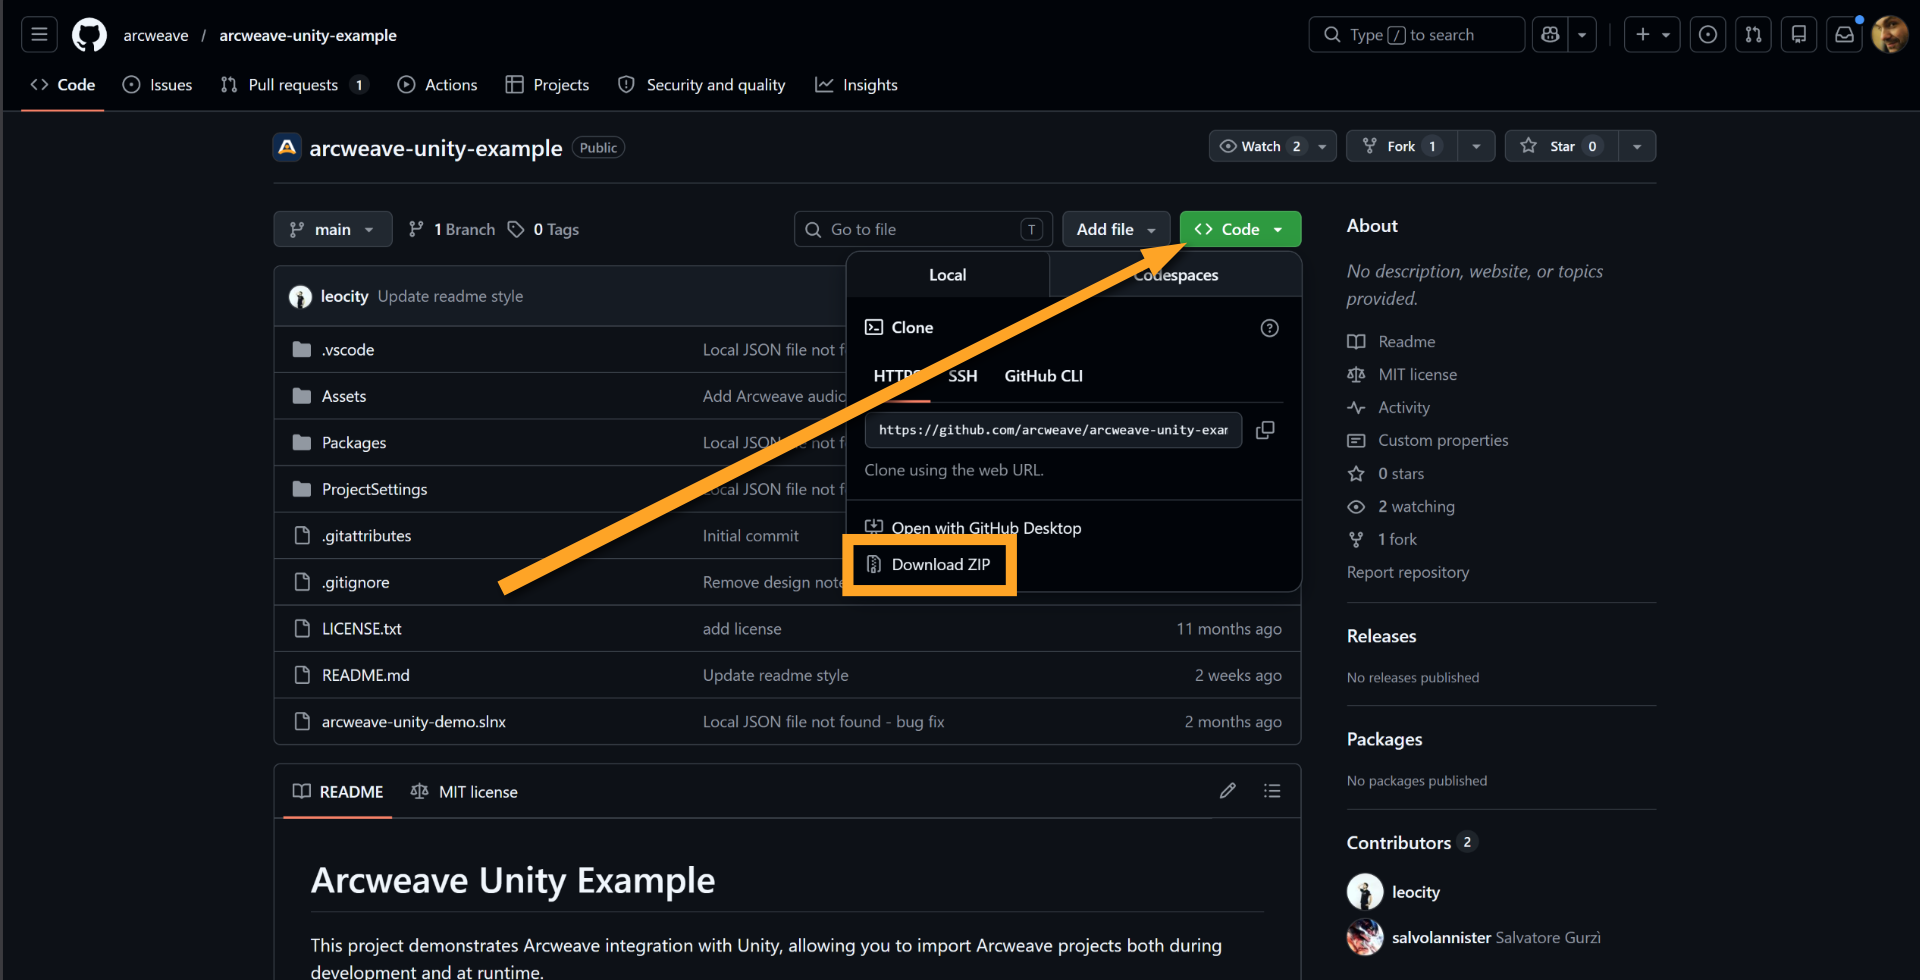The width and height of the screenshot is (1920, 980).
Task: Open the LICENSE.txt file
Action: [361, 629]
